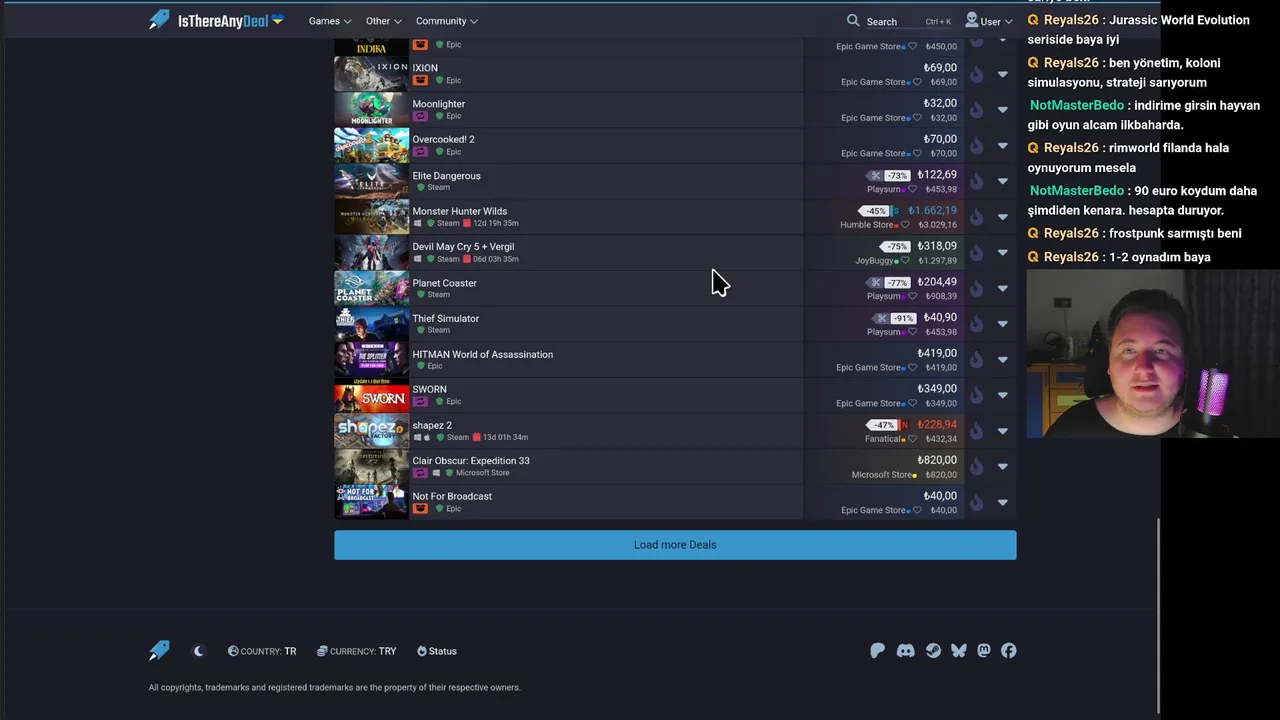Open the Steam icon in the footer
Screen dimensions: 1280x720
click(x=932, y=651)
